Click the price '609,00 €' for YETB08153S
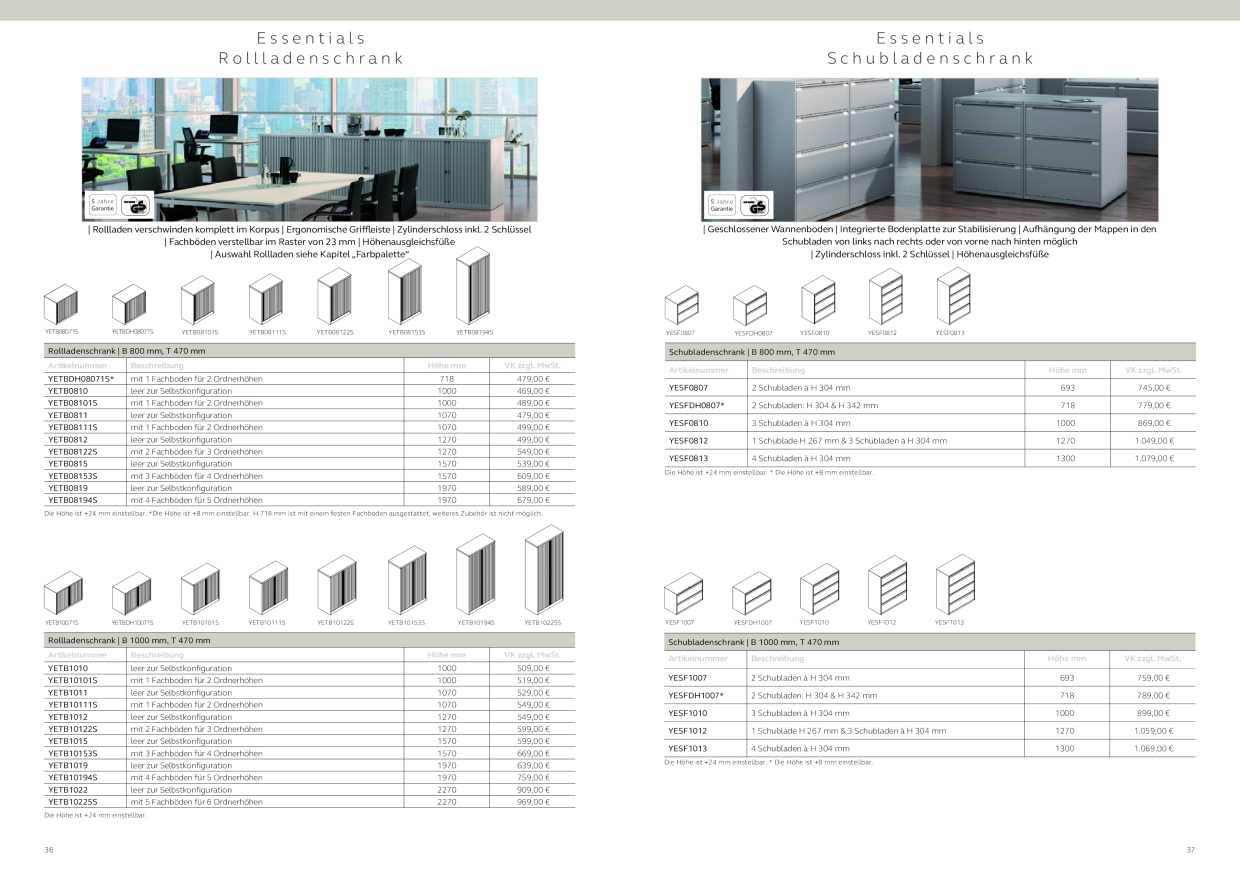 533,476
